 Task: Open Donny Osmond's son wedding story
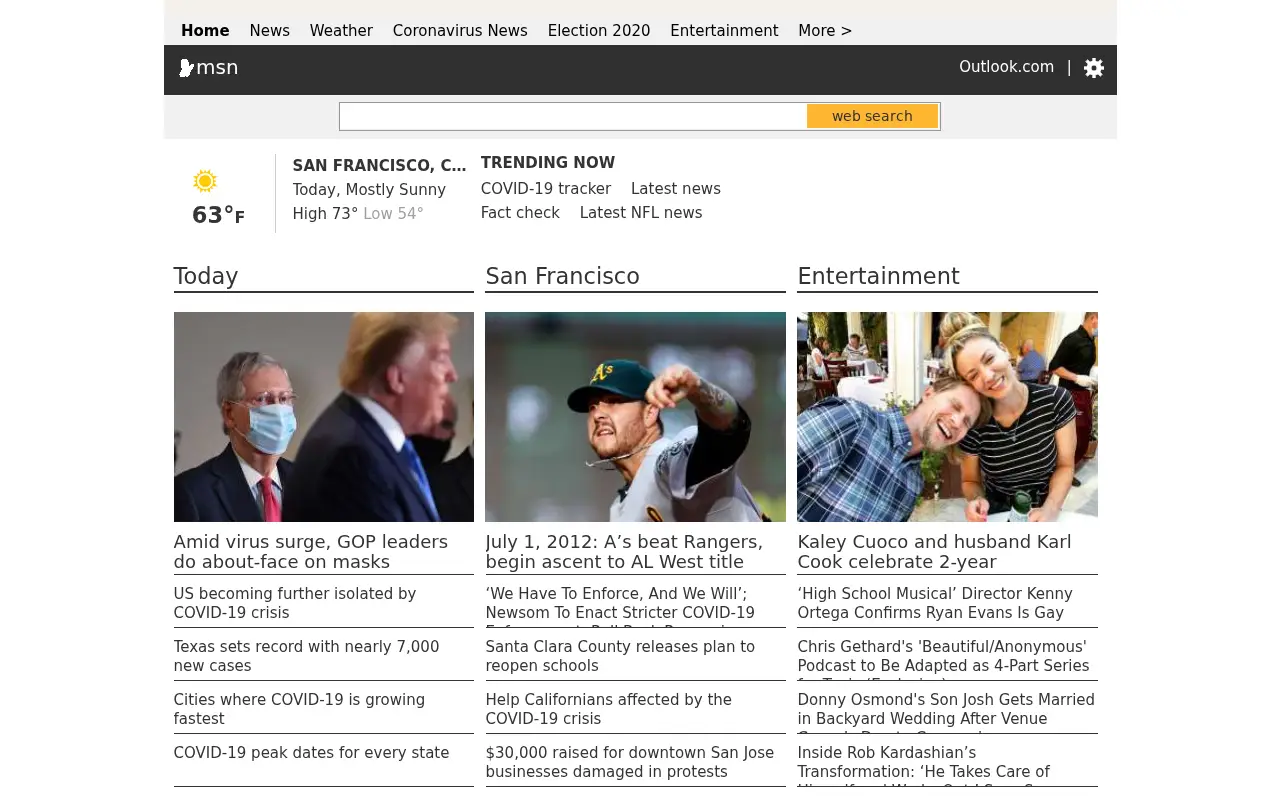click(x=946, y=711)
